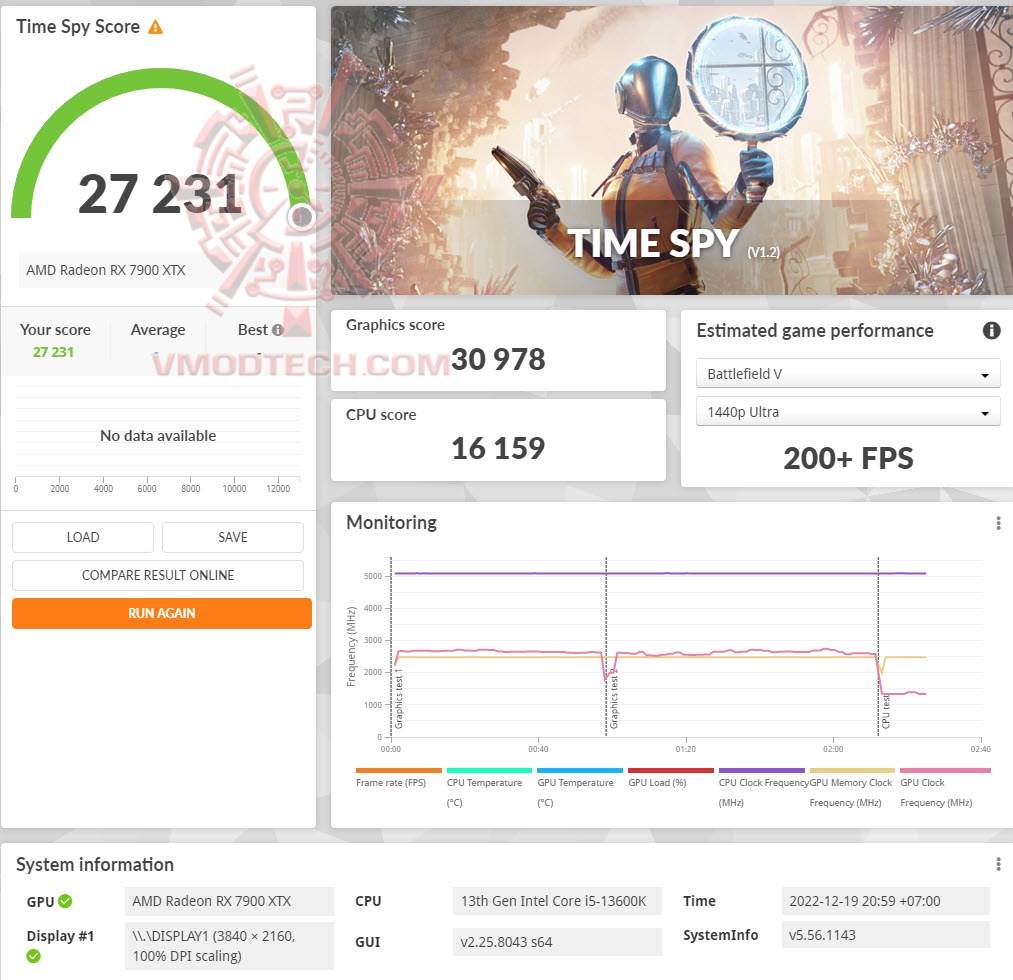
Task: Open the Monitoring panel options menu
Action: coord(997,522)
